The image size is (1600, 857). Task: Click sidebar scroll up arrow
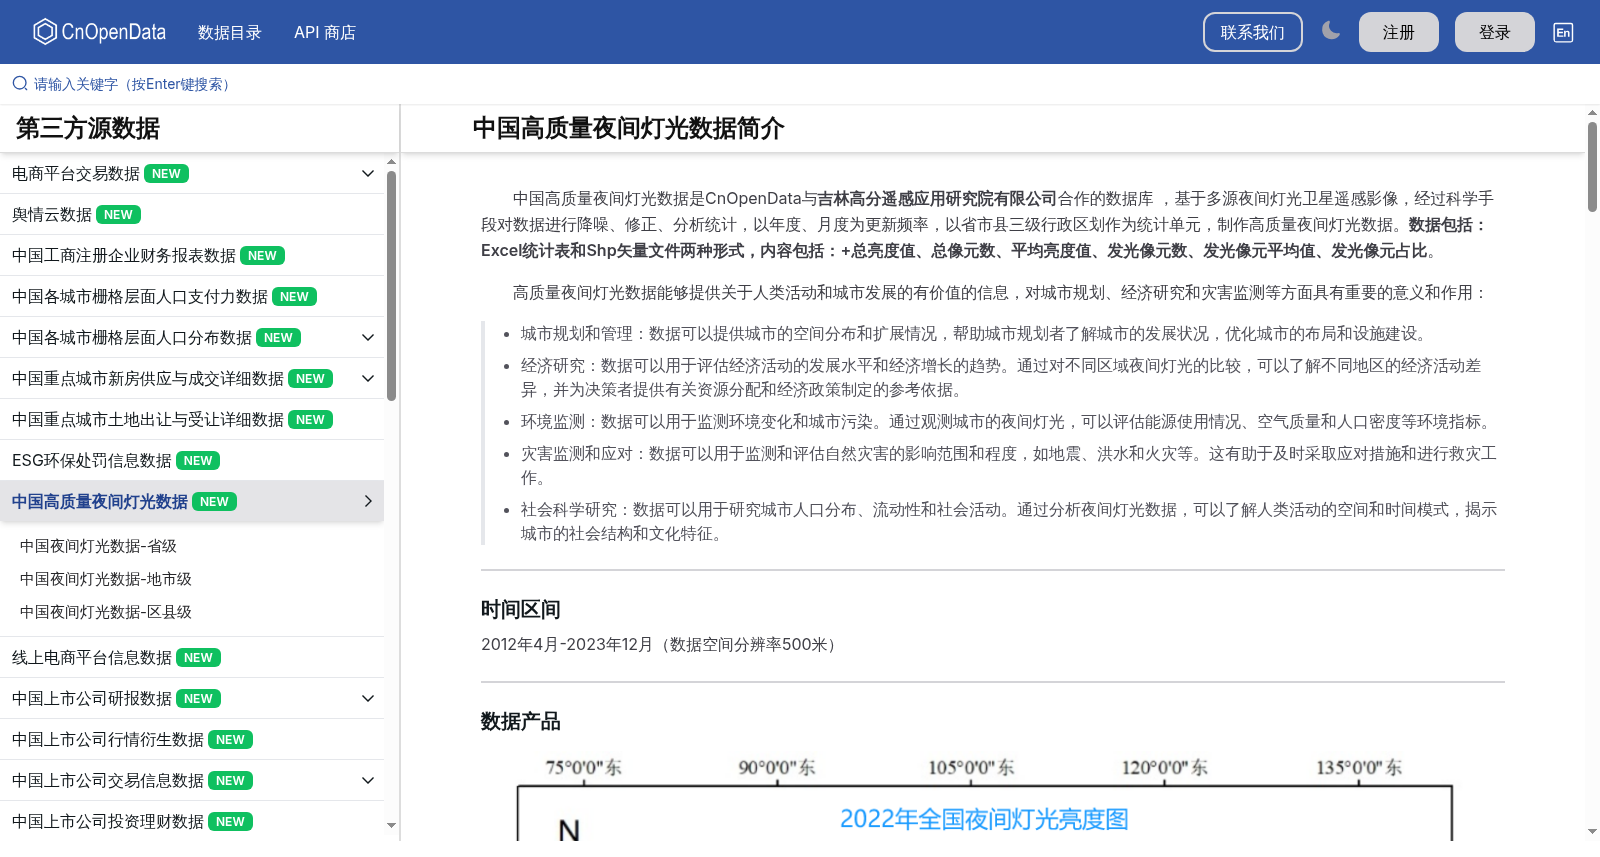pyautogui.click(x=392, y=161)
